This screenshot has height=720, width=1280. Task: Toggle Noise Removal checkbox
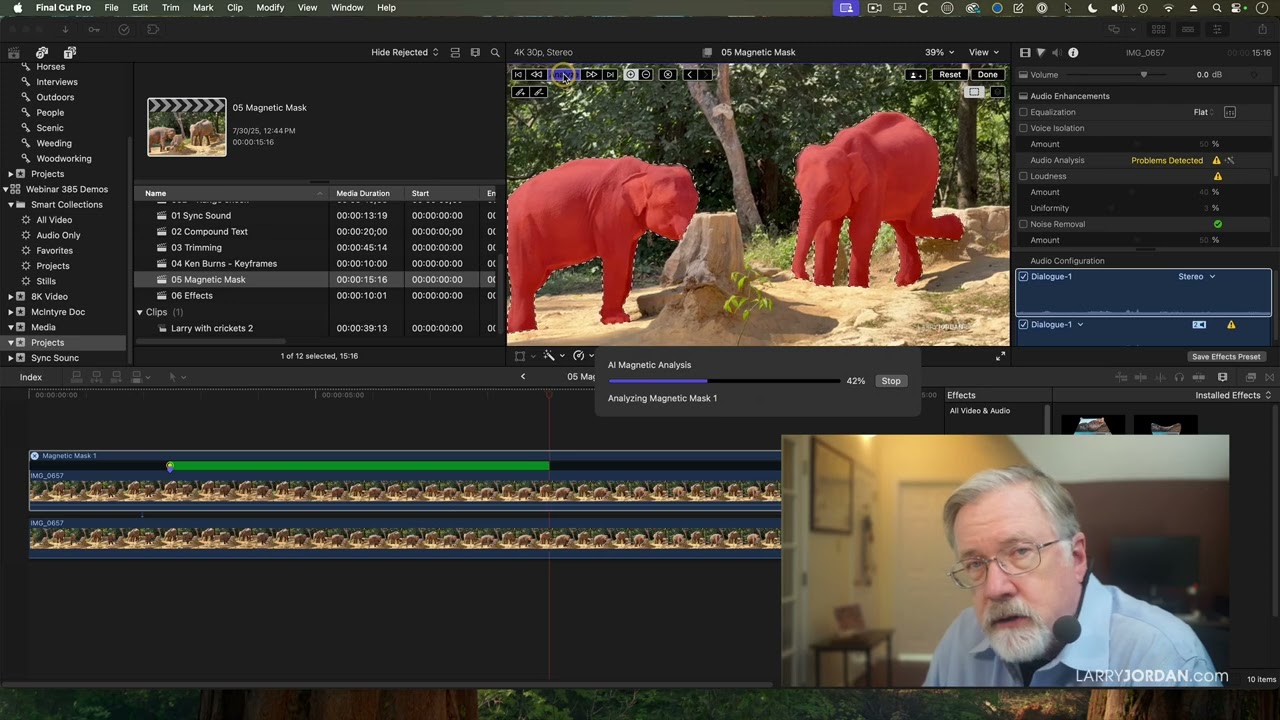click(x=1023, y=224)
